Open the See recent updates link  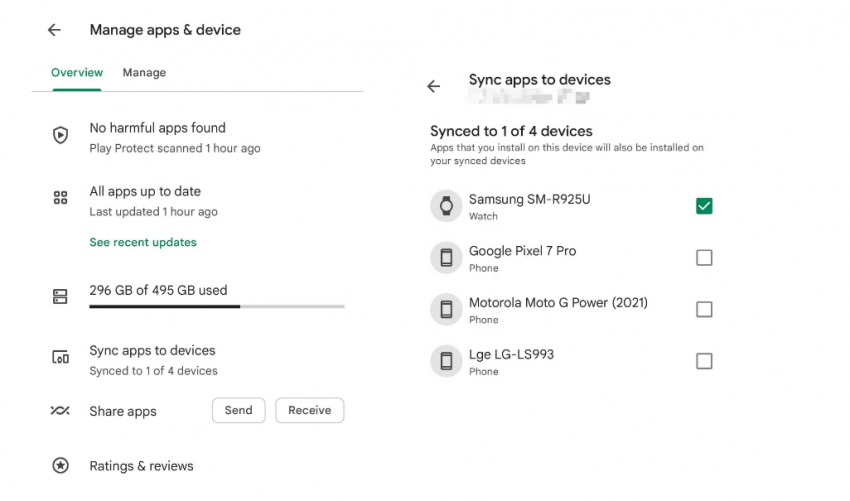pyautogui.click(x=143, y=242)
